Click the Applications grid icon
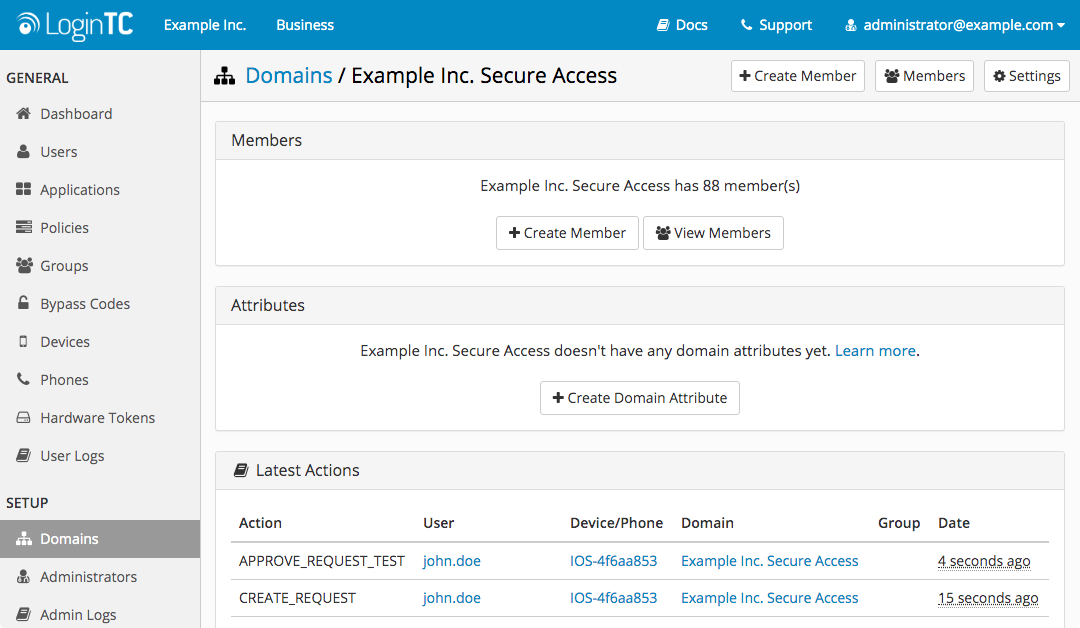Viewport: 1080px width, 628px height. [x=23, y=189]
